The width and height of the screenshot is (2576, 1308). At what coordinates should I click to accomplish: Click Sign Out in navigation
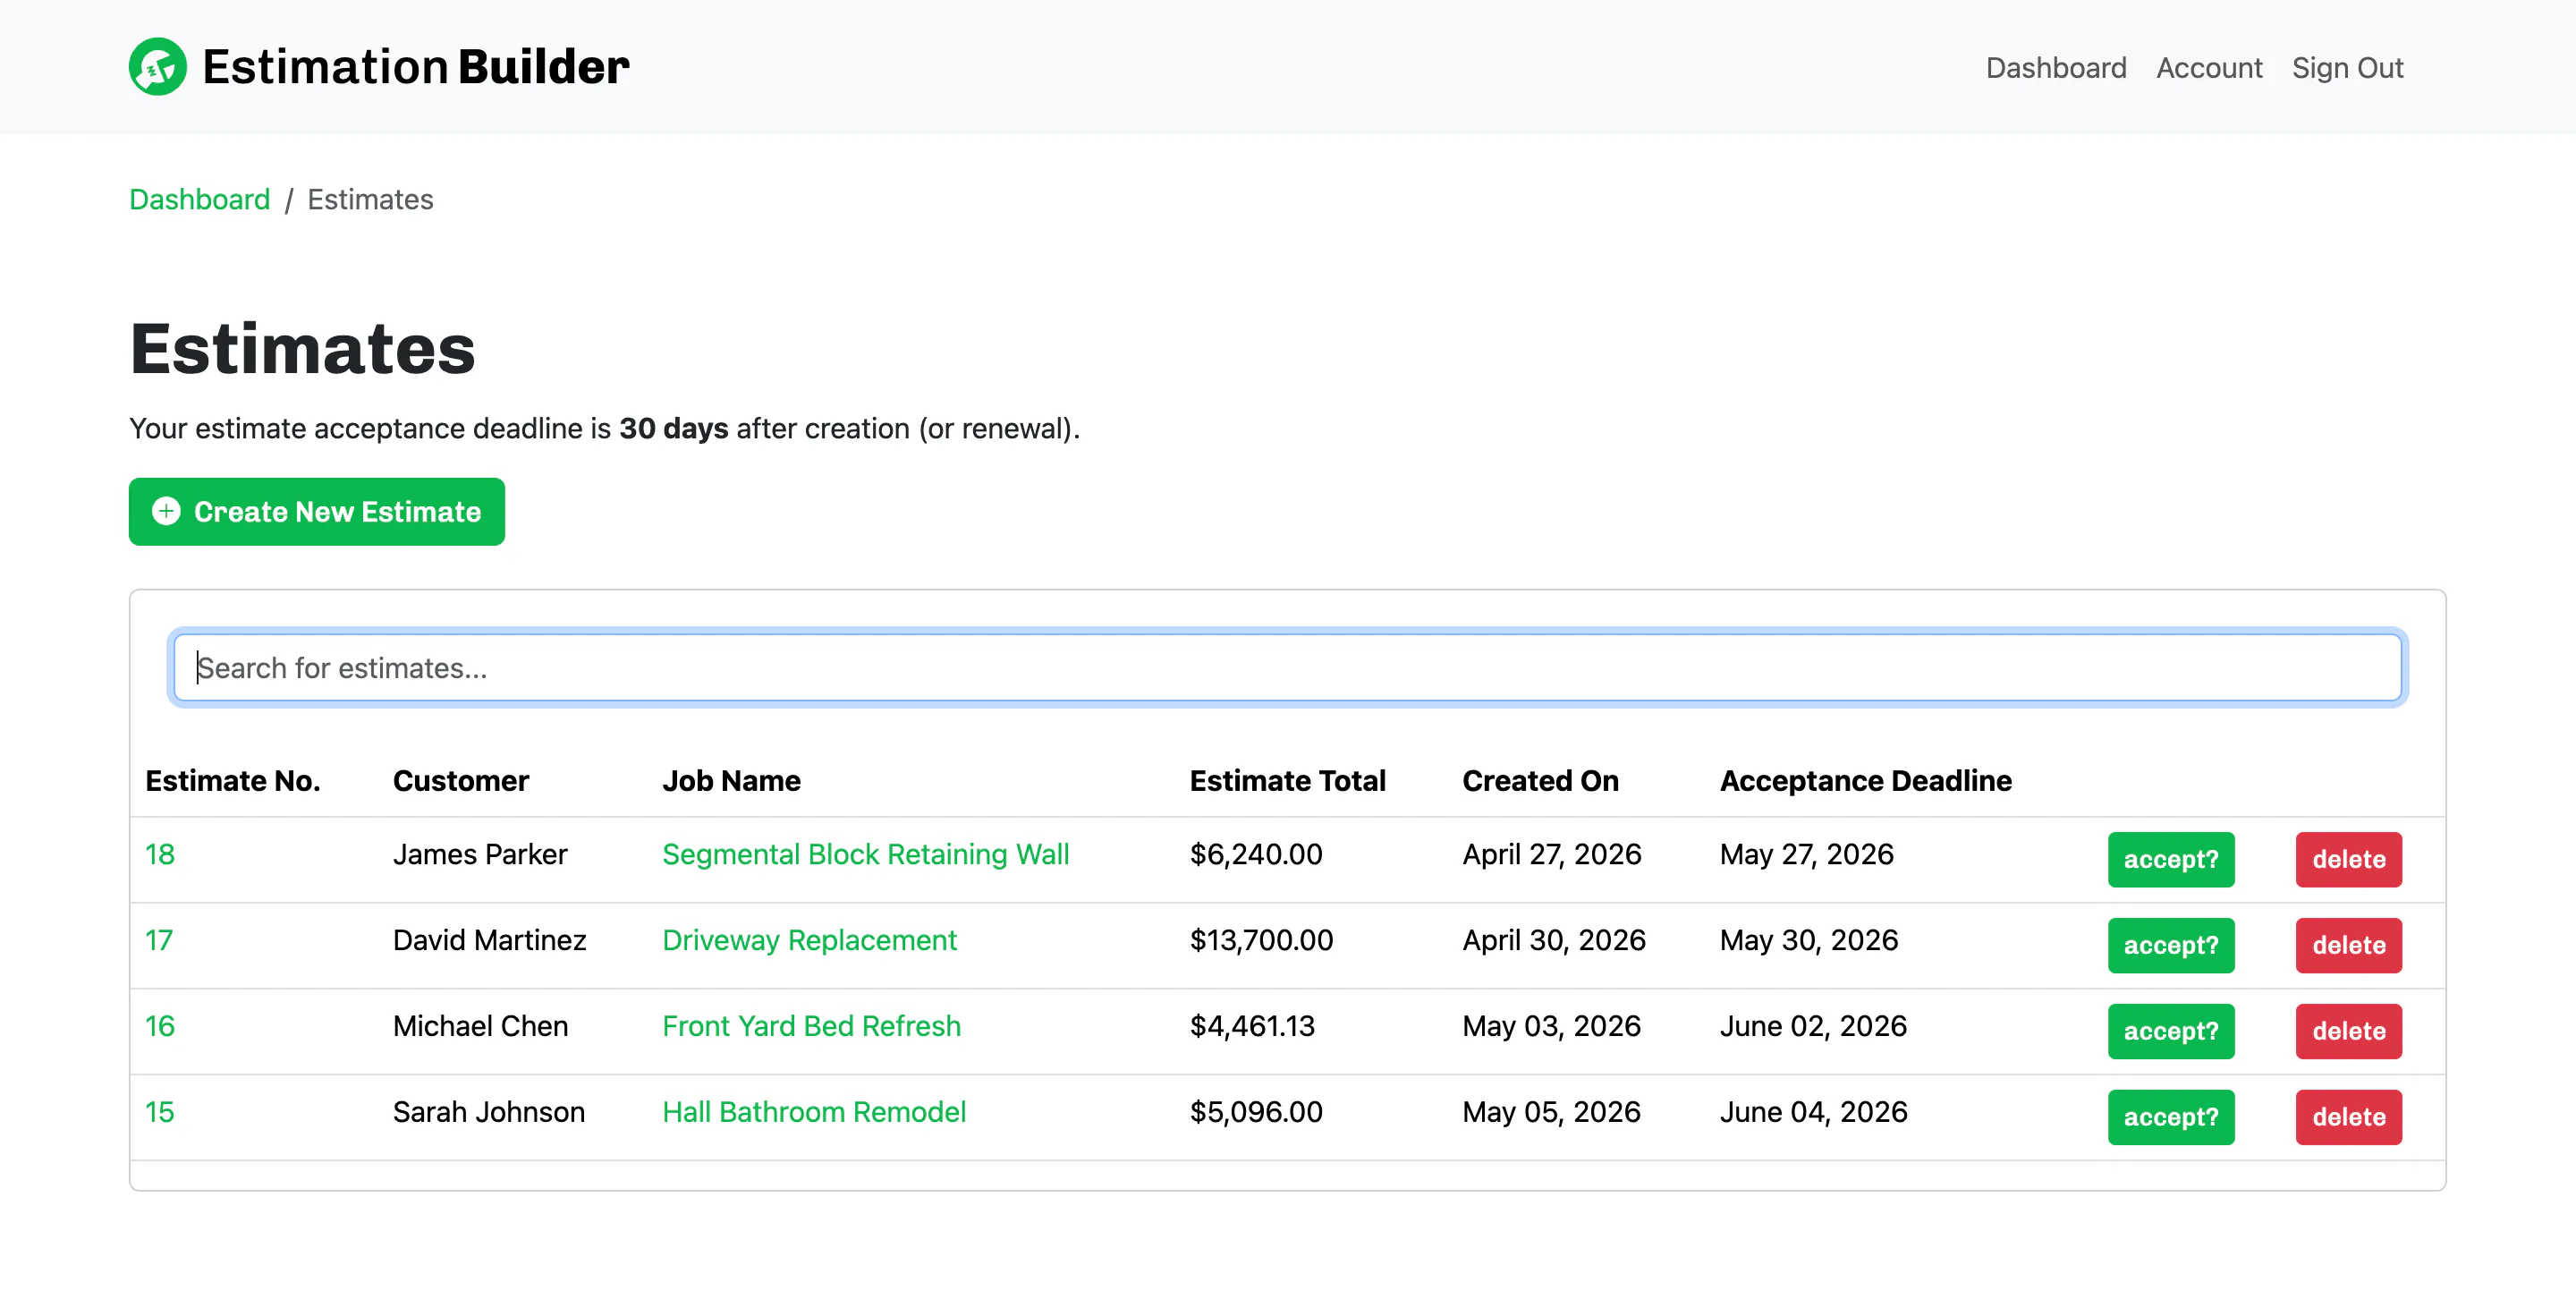pyautogui.click(x=2347, y=67)
